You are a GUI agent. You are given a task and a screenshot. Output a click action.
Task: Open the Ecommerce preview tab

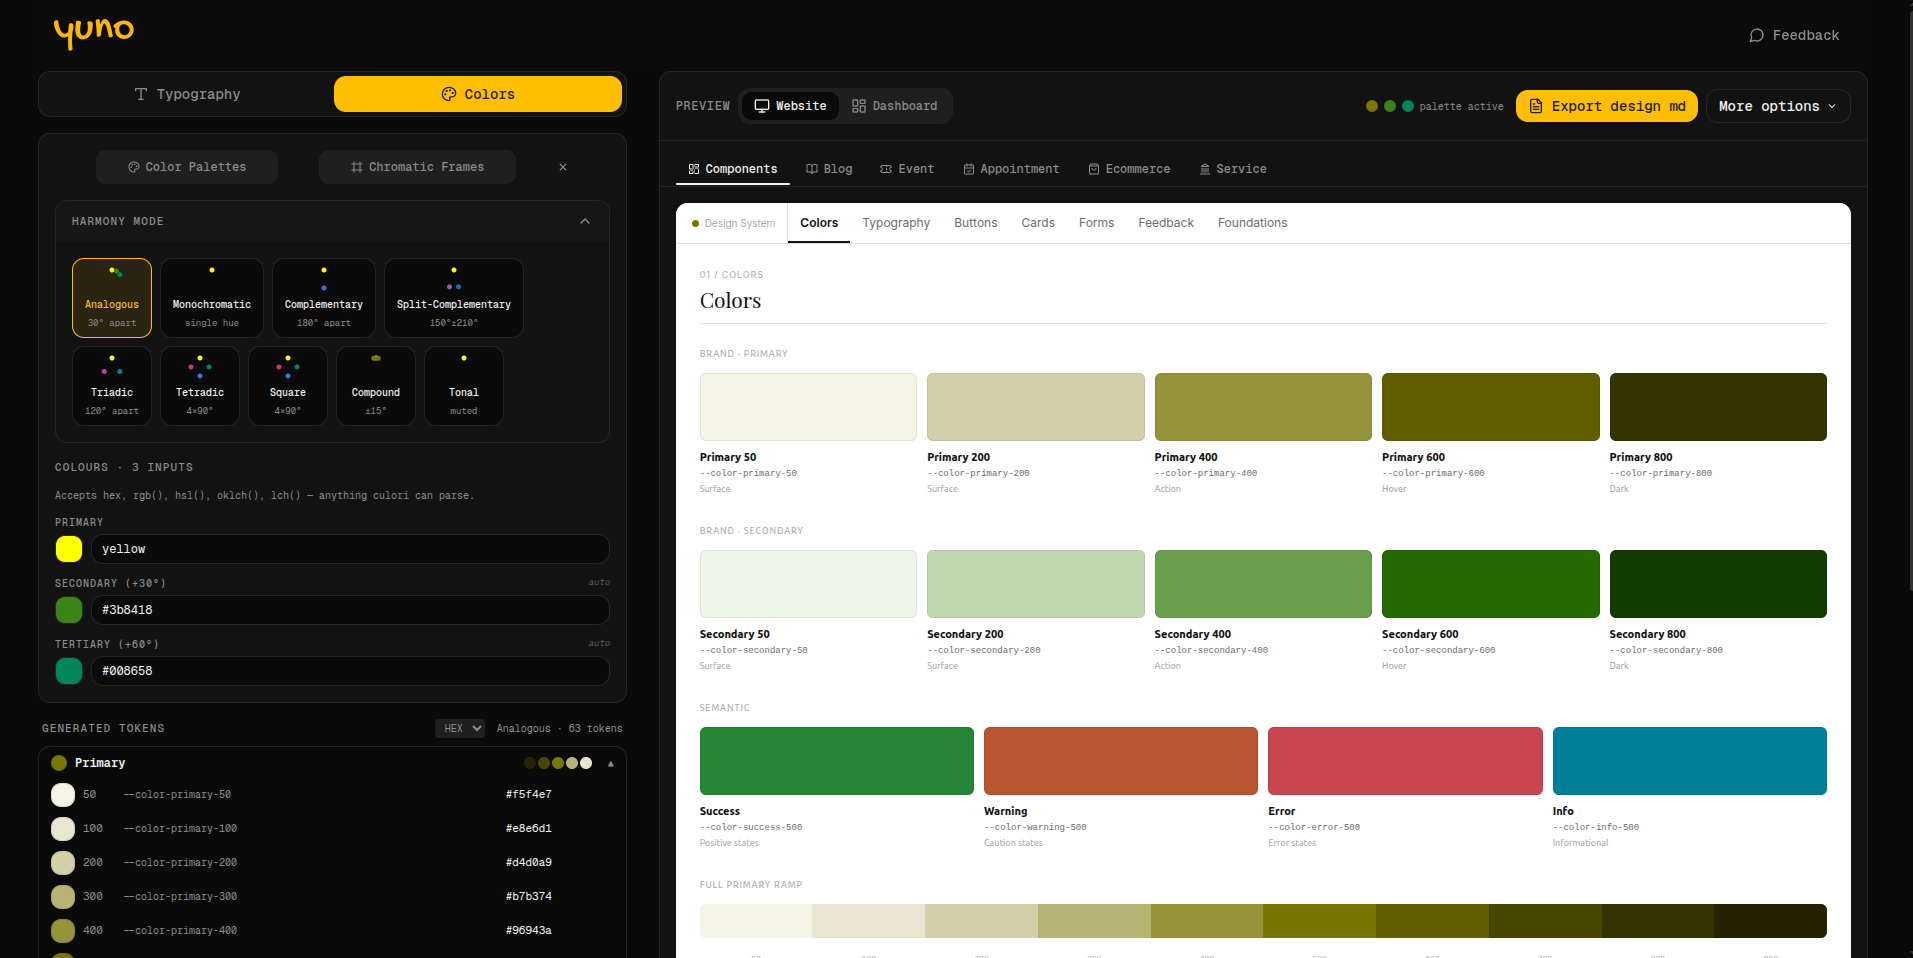click(1129, 169)
